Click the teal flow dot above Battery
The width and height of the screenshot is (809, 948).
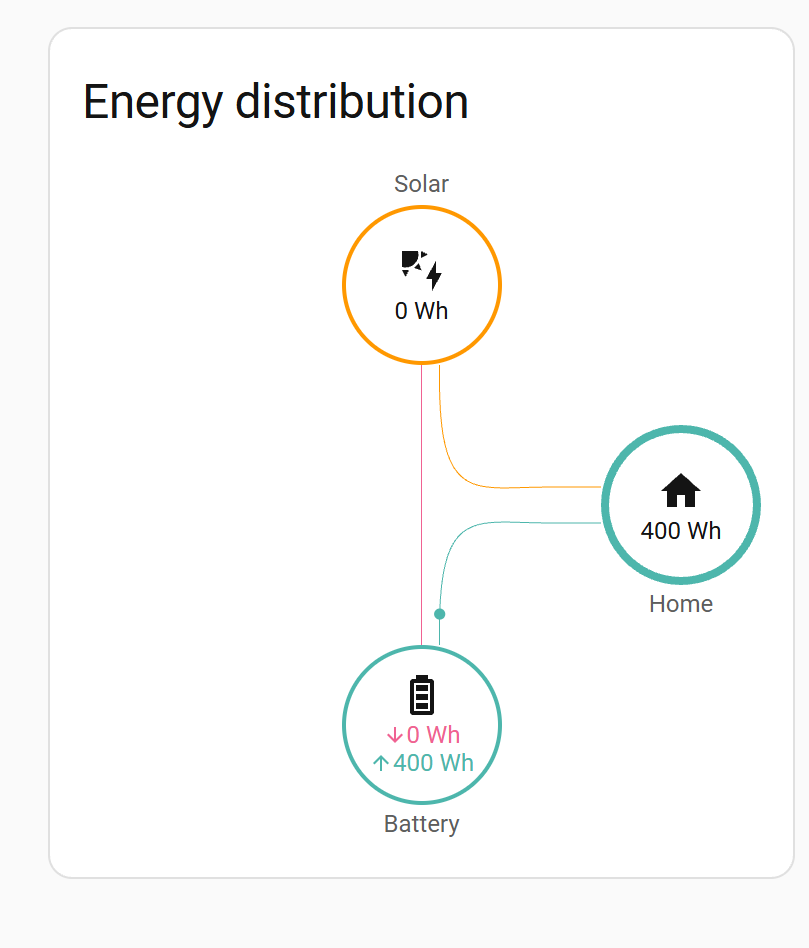pyautogui.click(x=440, y=614)
